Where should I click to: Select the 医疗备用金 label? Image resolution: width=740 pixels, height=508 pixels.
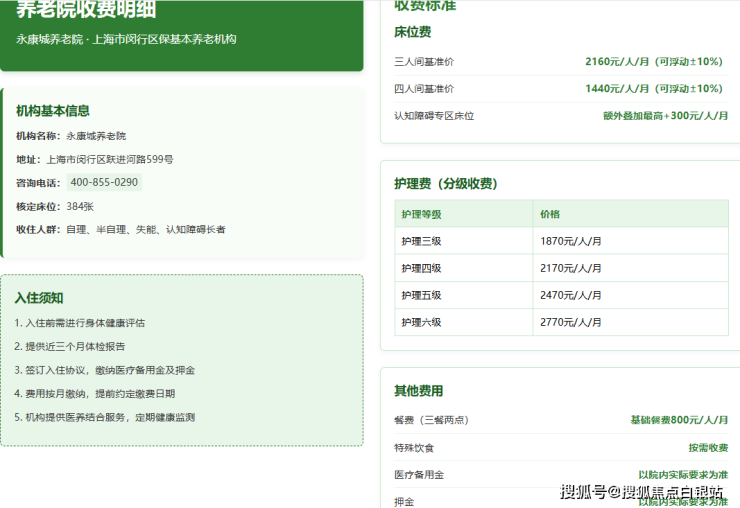pos(419,475)
